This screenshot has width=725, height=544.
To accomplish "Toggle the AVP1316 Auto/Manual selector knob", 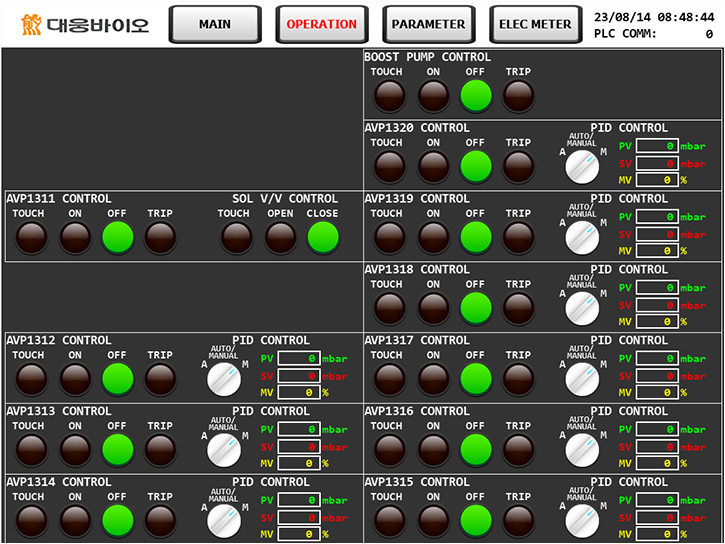I will [582, 450].
